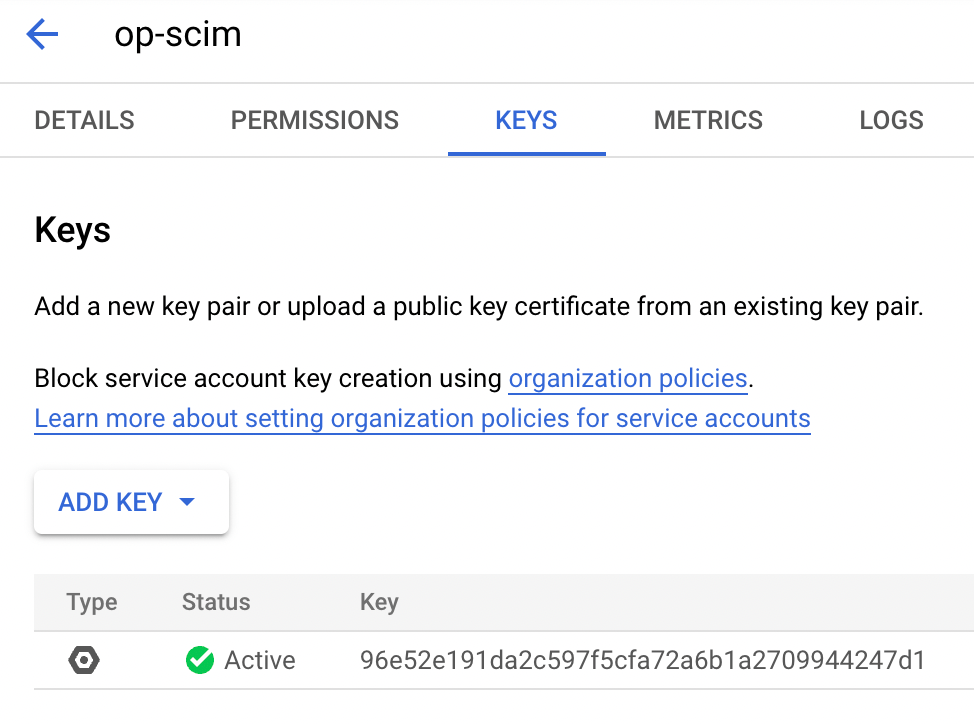974x724 pixels.
Task: Select the gear-shaped key icon under Type
Action: [84, 660]
